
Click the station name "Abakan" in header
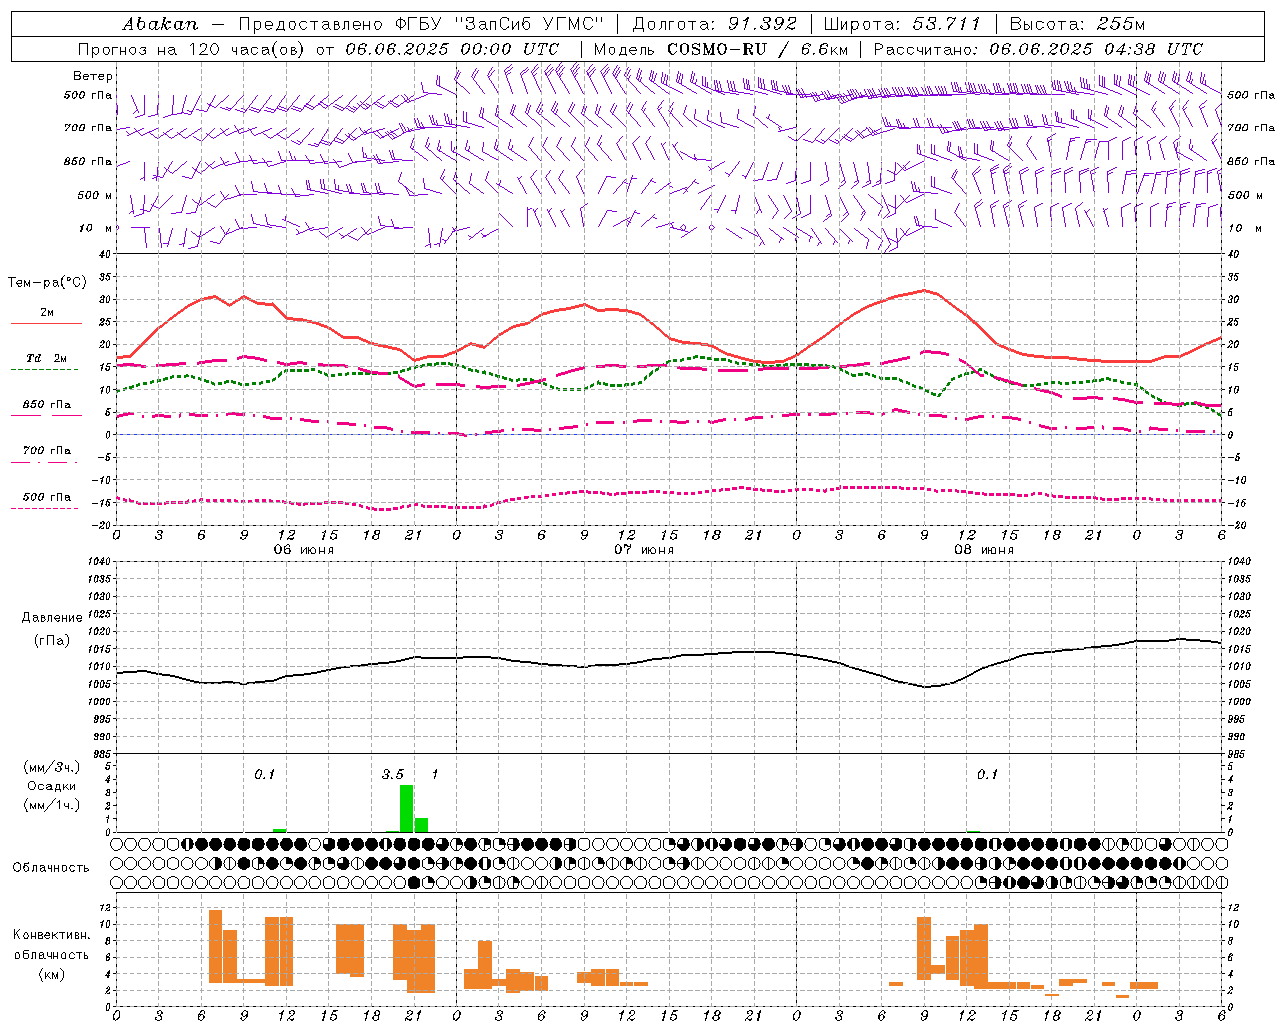pos(160,24)
